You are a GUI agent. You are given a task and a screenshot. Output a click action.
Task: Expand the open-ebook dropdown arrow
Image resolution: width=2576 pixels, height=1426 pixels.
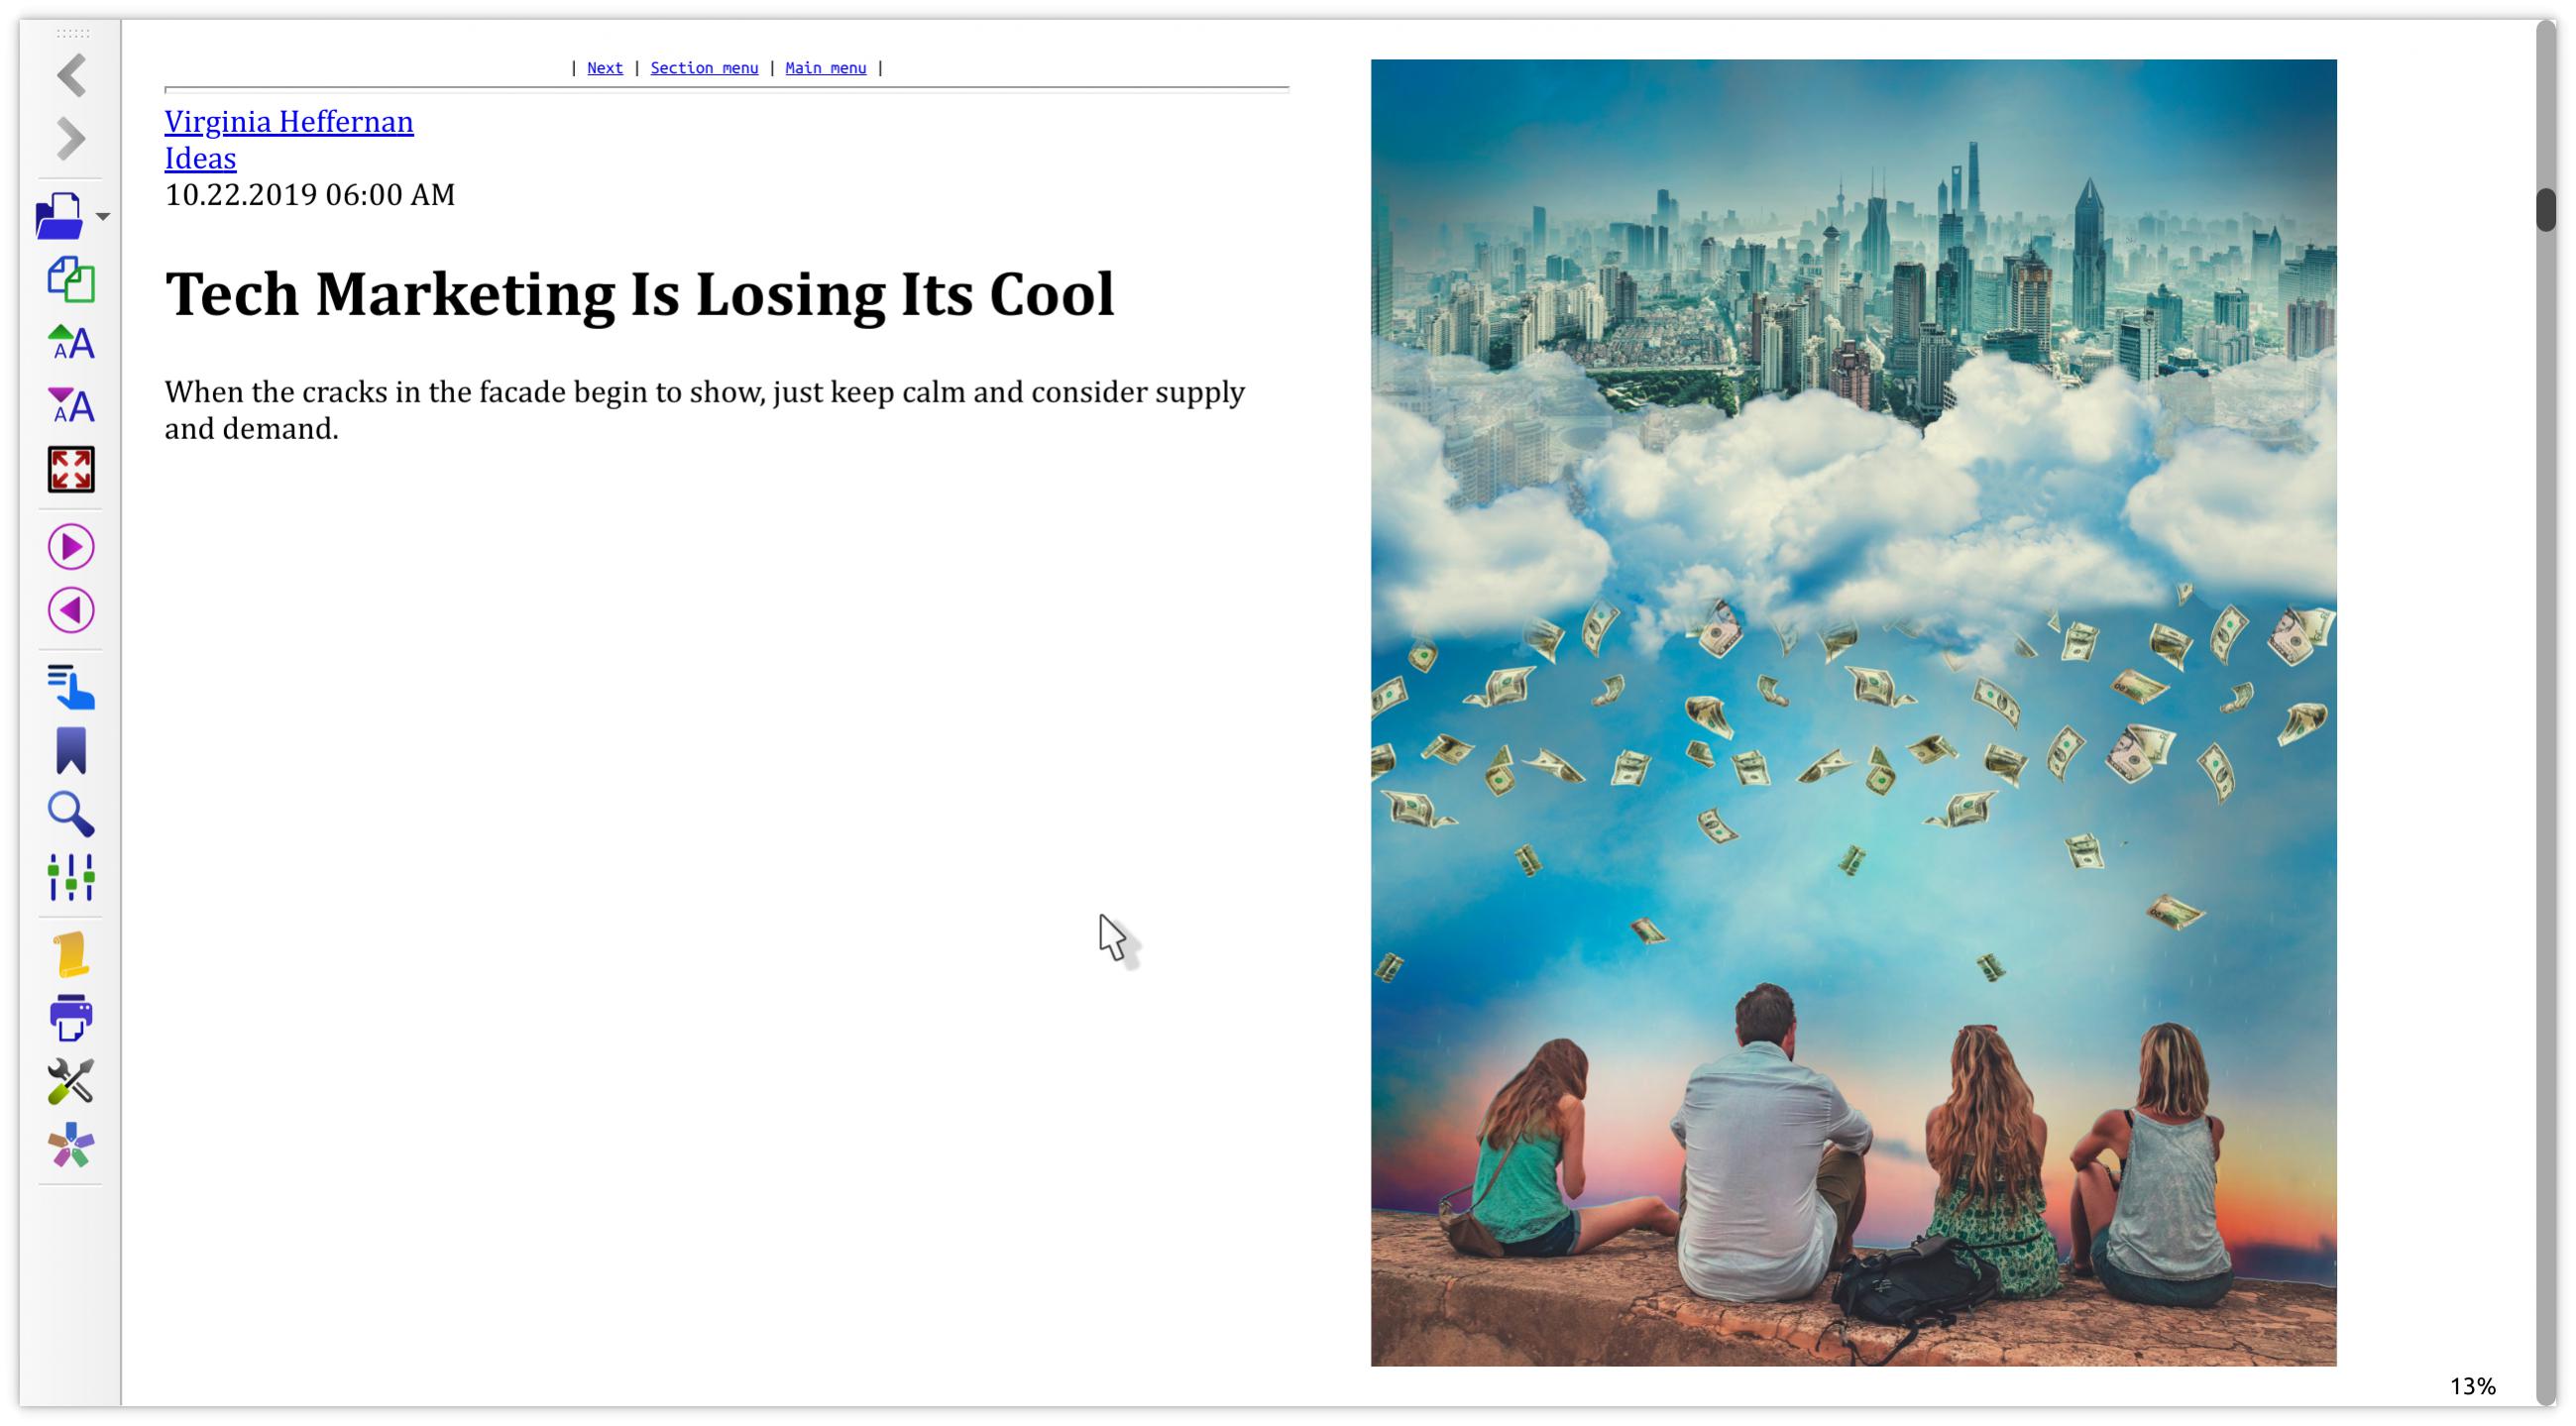pos(103,216)
